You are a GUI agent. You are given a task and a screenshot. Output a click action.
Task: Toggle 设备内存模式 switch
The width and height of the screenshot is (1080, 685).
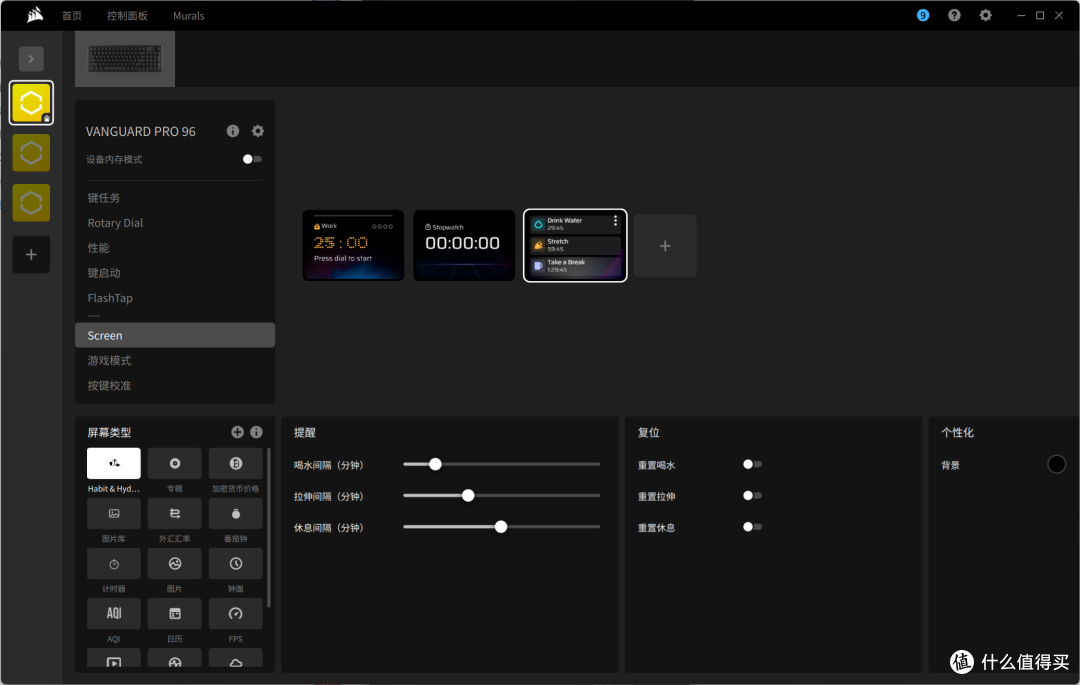(x=252, y=159)
